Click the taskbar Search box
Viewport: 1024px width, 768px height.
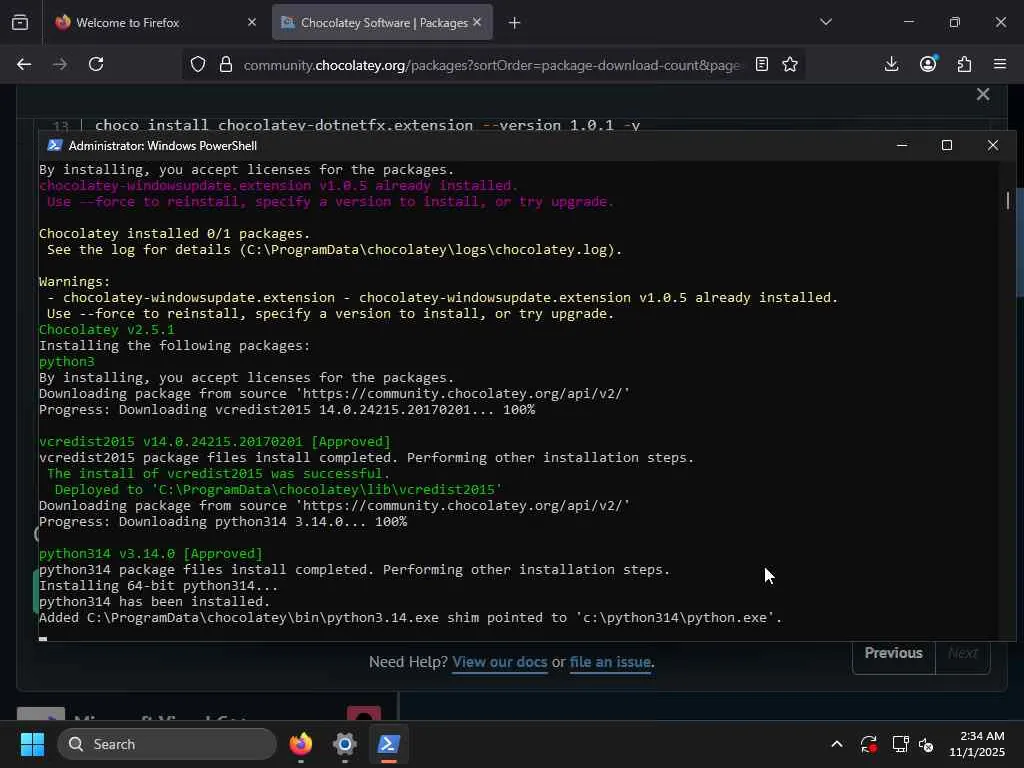(167, 744)
